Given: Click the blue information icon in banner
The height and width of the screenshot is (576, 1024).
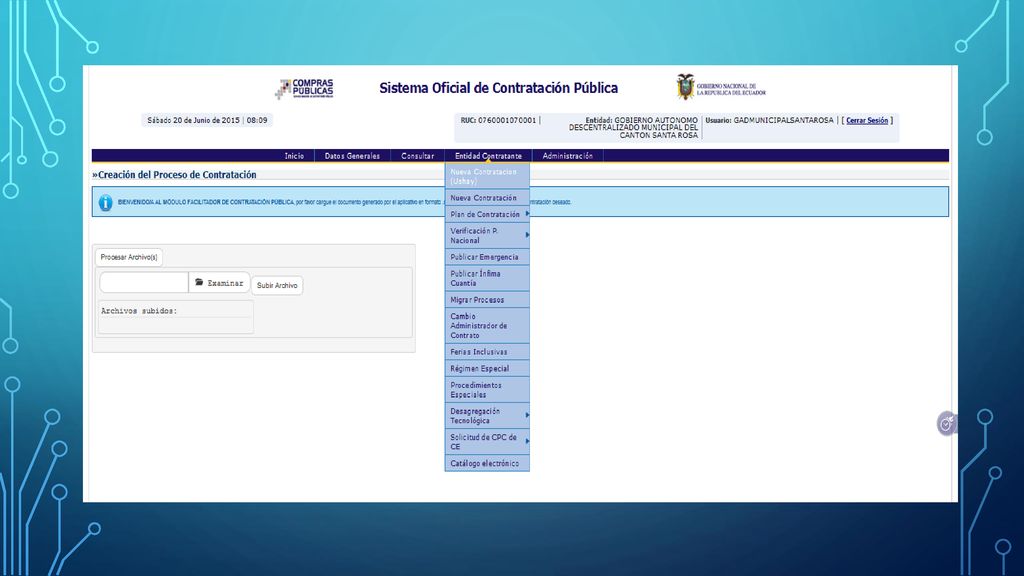Looking at the screenshot, I should 105,202.
